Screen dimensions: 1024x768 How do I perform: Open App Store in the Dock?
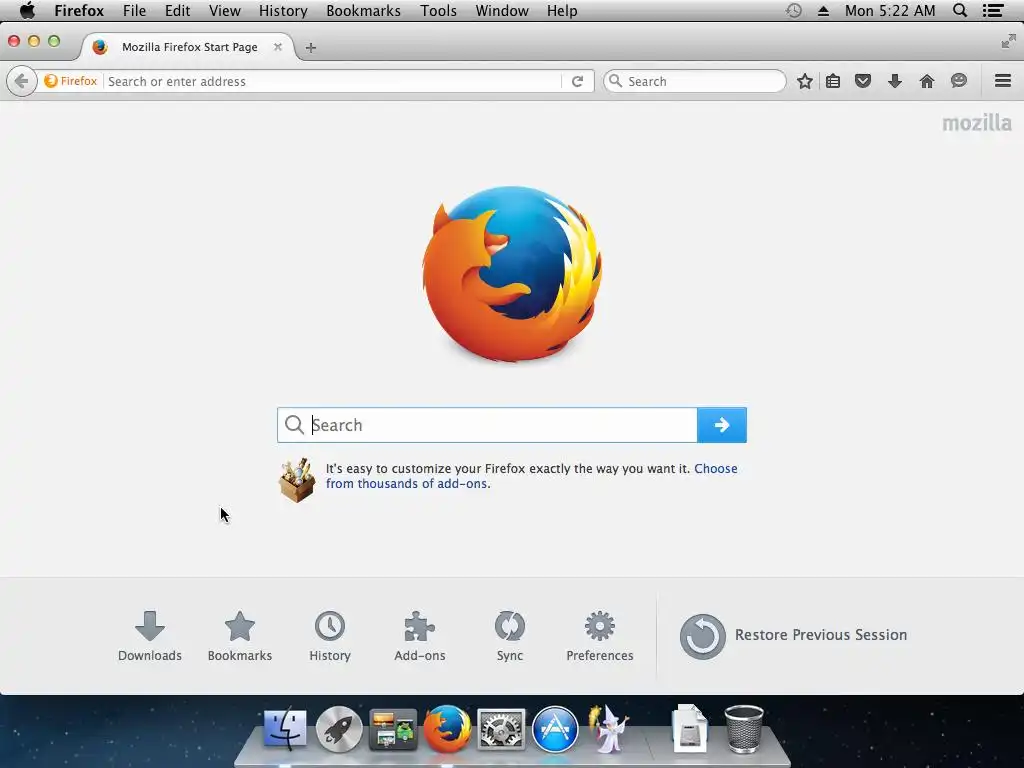click(555, 728)
